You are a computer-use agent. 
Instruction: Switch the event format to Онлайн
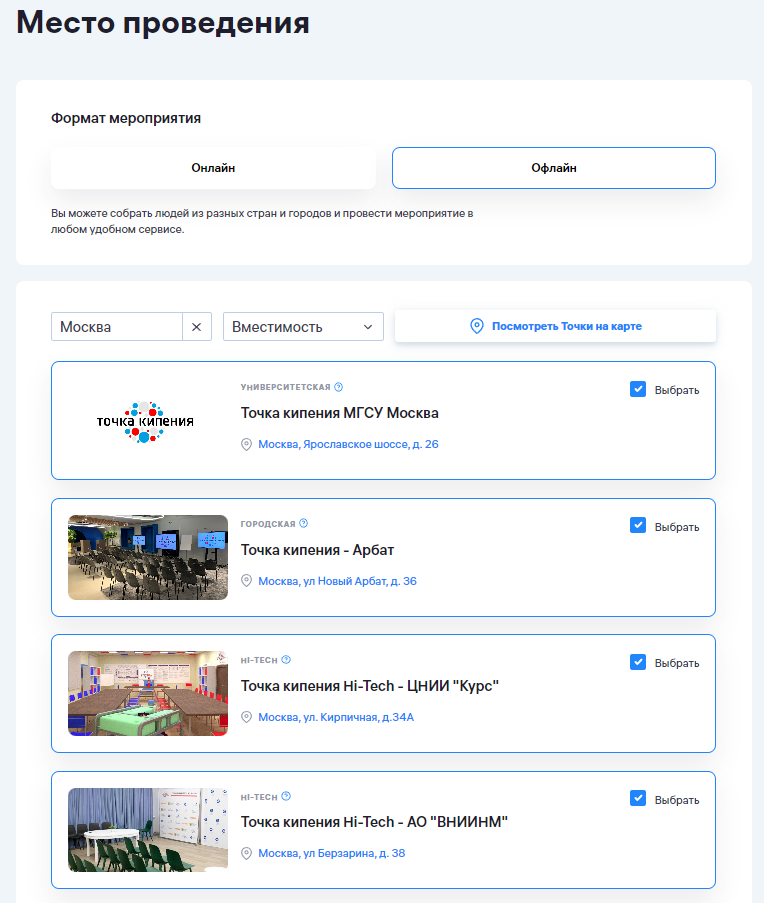tap(213, 168)
